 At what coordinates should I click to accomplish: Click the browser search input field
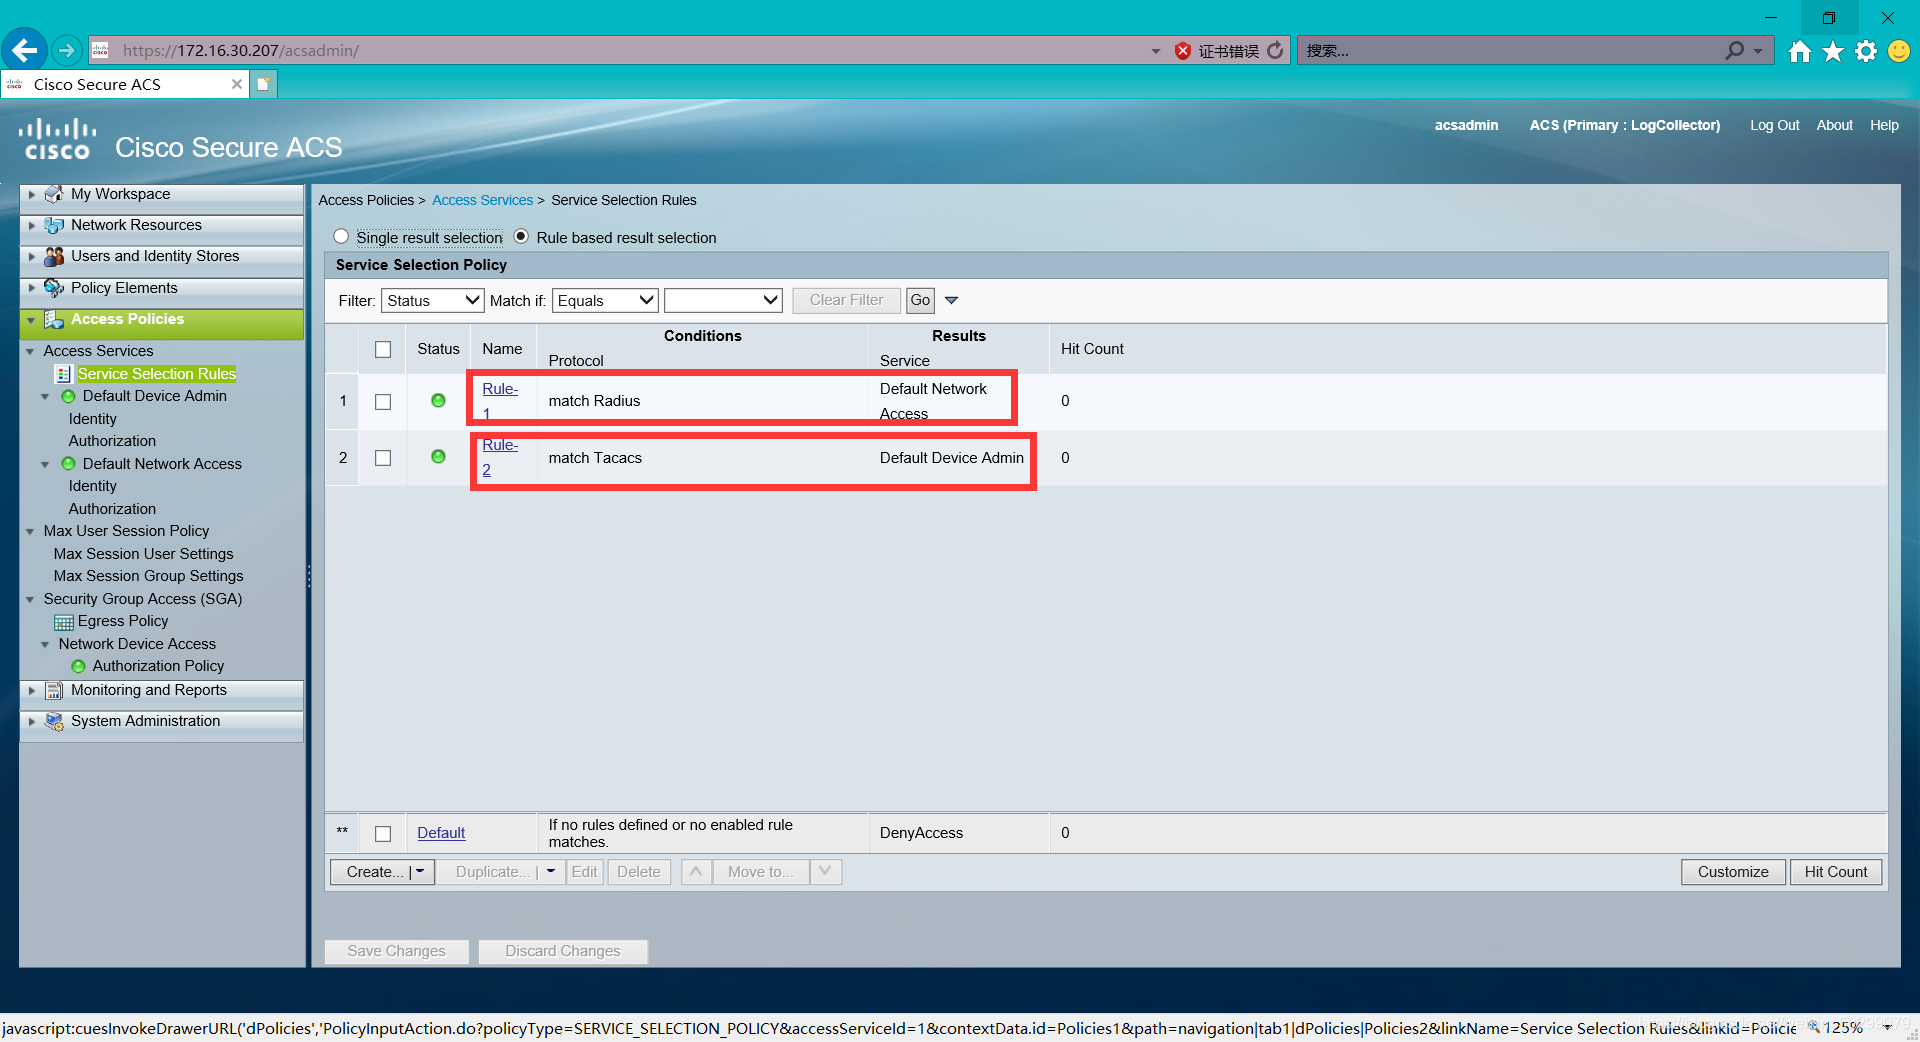(1510, 50)
